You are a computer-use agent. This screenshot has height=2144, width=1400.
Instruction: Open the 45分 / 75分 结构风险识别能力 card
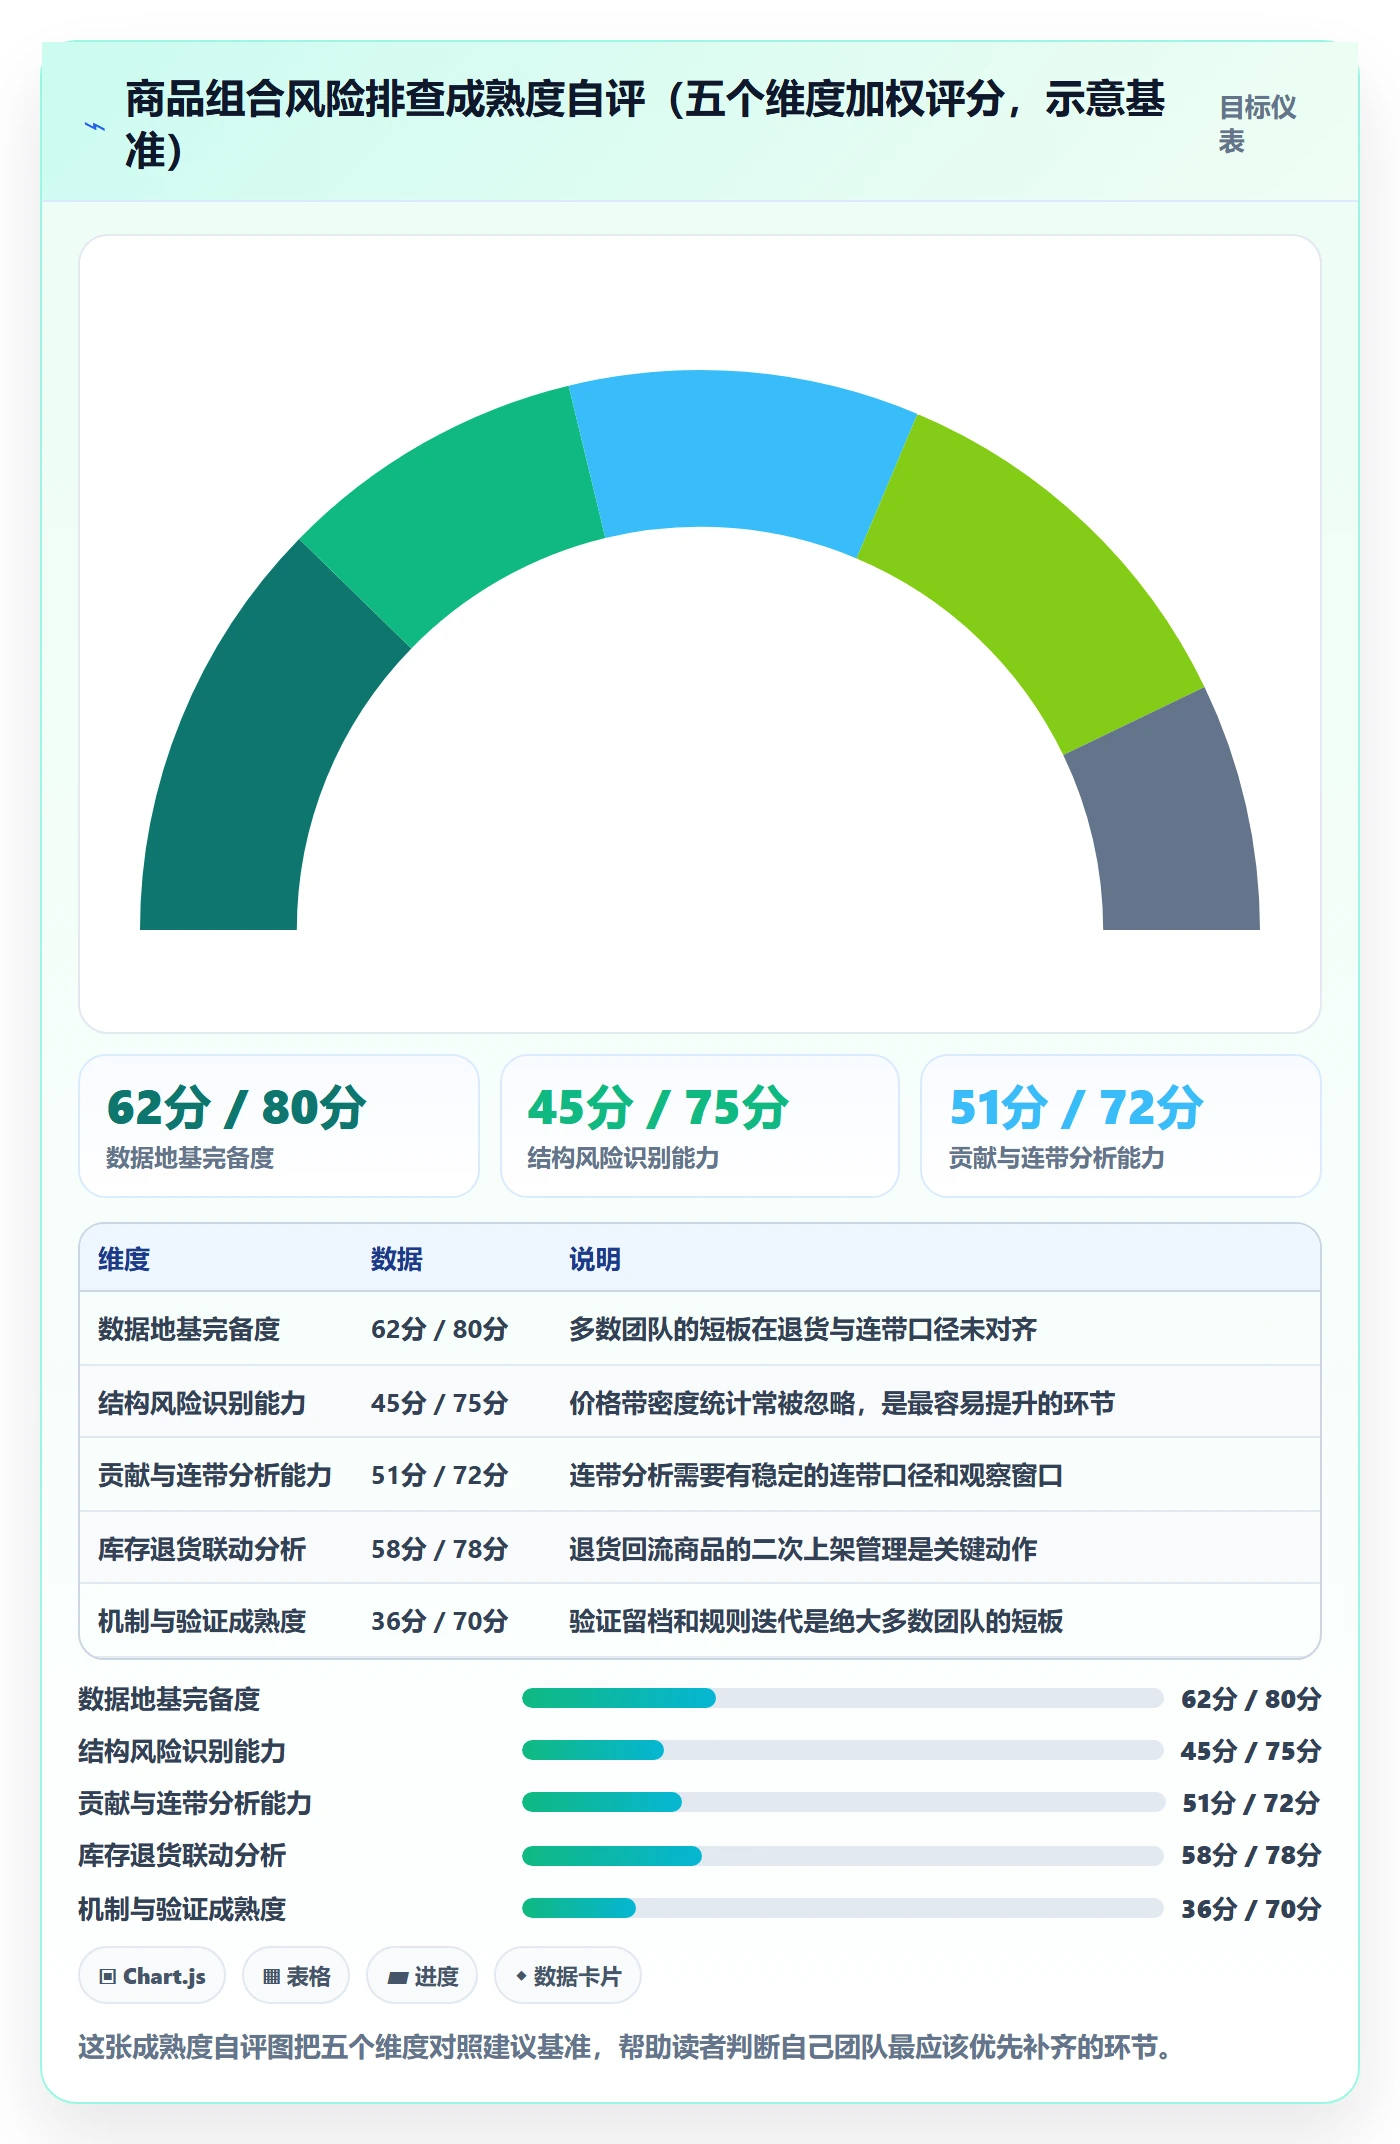(x=700, y=1126)
